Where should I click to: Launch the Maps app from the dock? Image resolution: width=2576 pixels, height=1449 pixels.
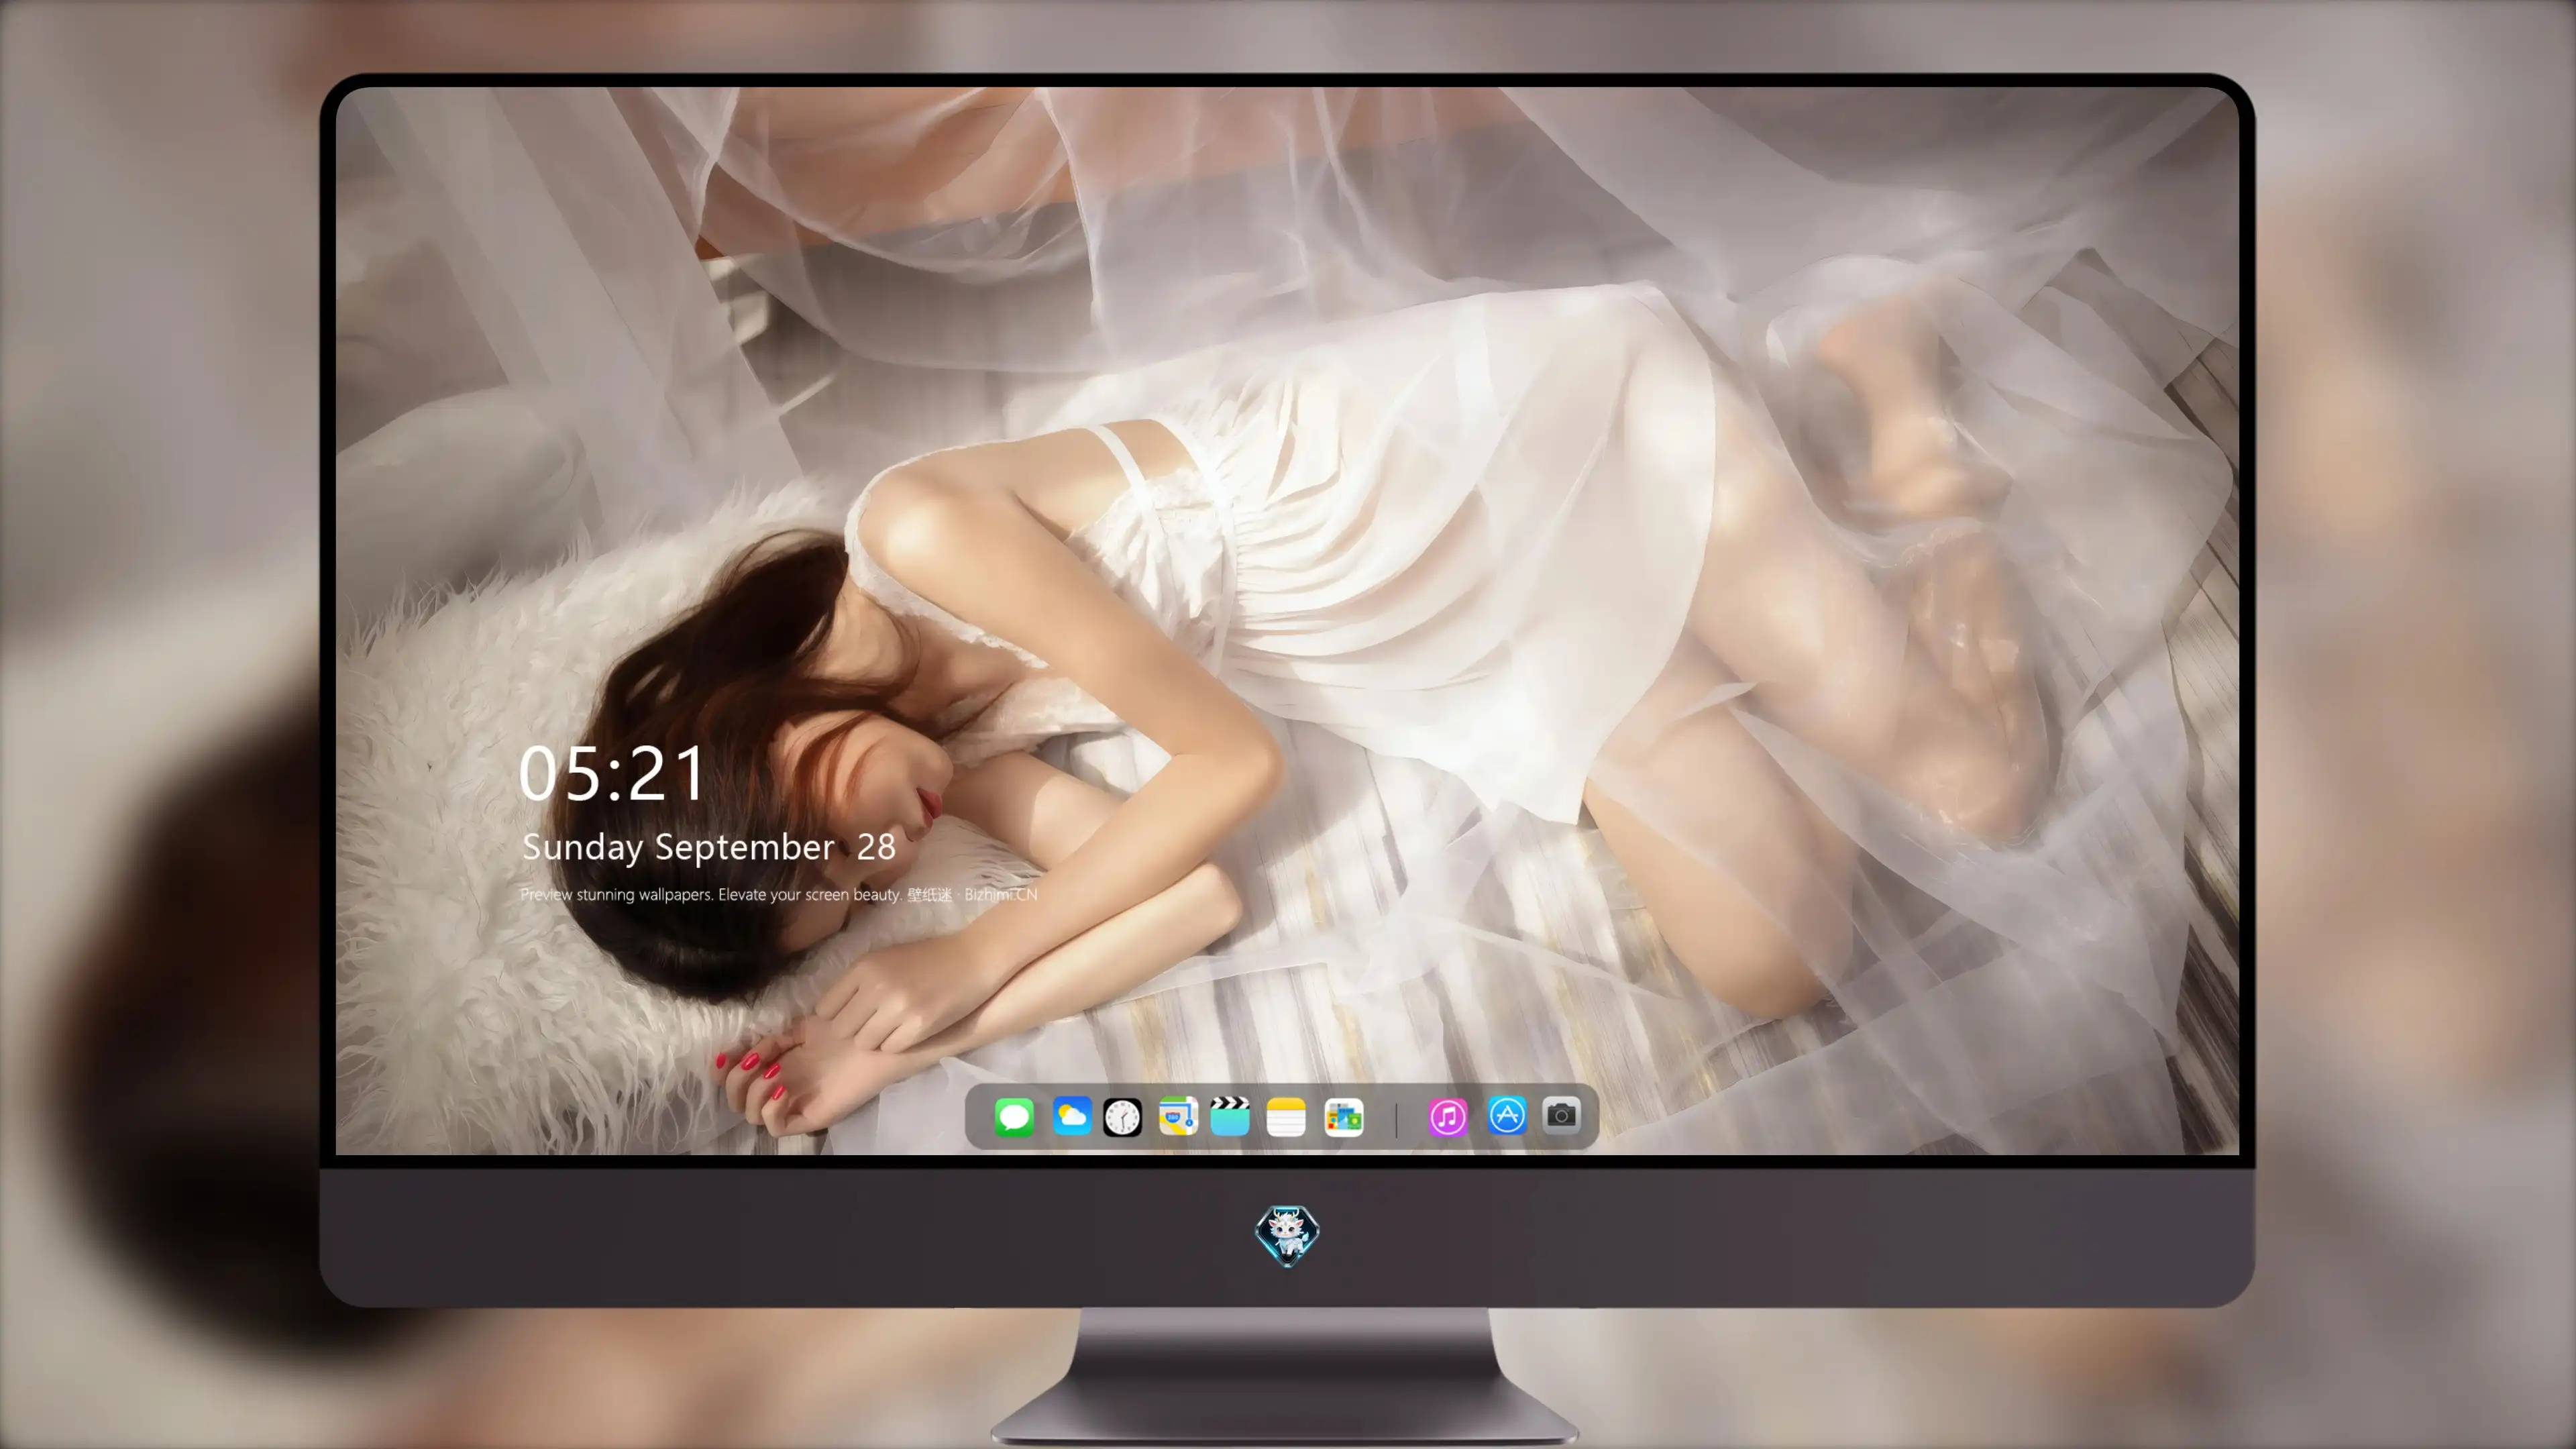pyautogui.click(x=1178, y=1116)
